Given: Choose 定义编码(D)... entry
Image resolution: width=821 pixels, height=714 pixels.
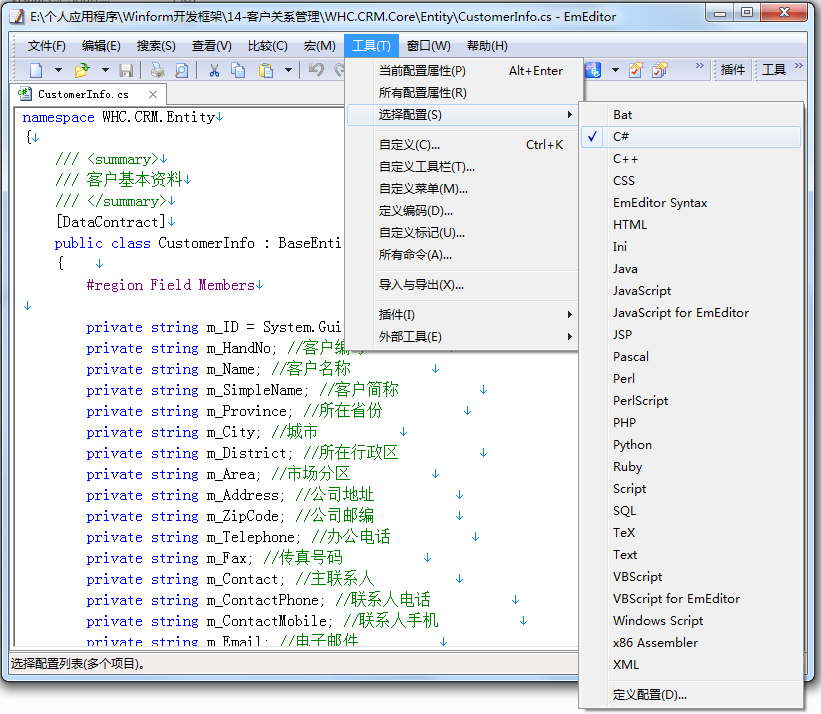Looking at the screenshot, I should click(463, 211).
